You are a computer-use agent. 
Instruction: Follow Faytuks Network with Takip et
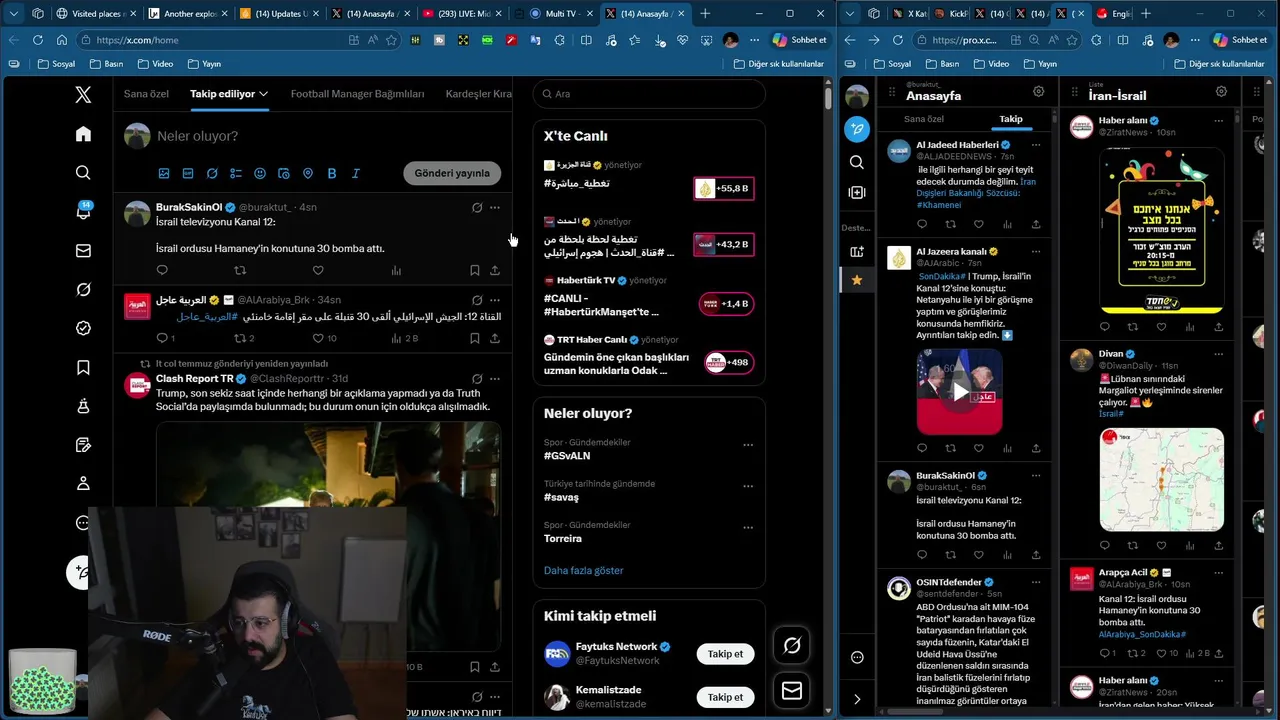tap(725, 654)
